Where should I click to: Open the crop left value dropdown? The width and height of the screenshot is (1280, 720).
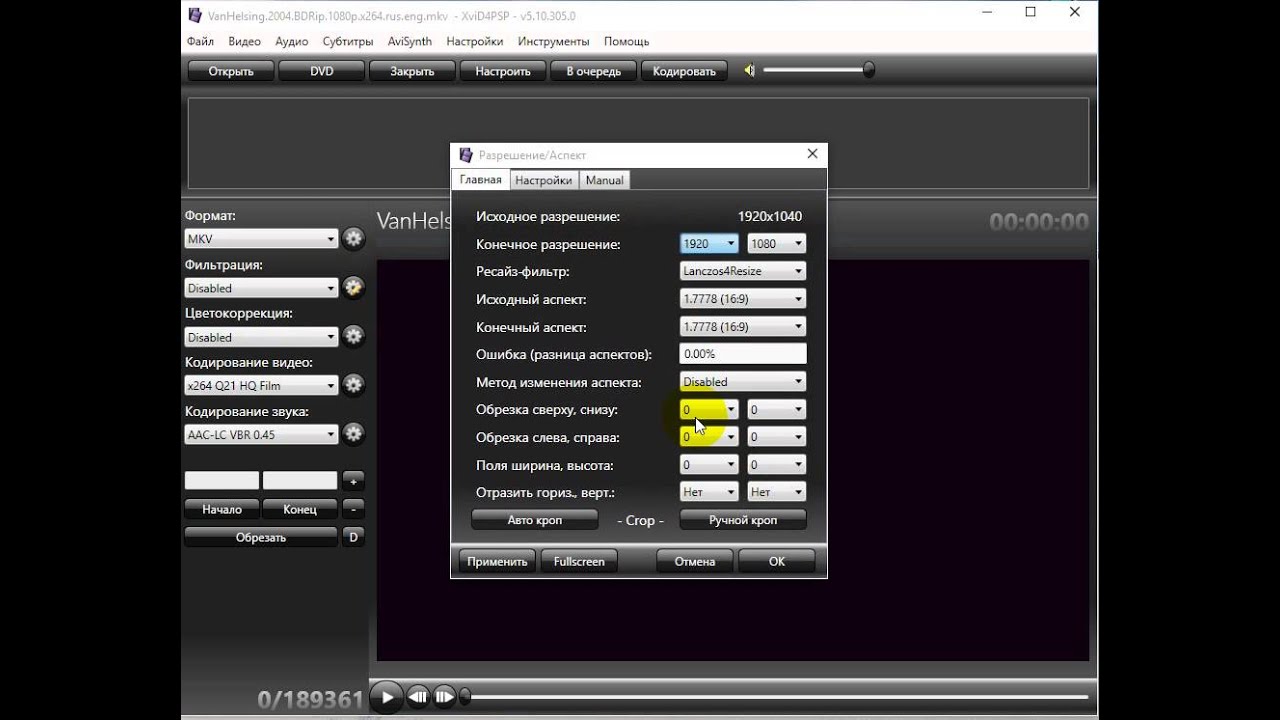(x=709, y=437)
